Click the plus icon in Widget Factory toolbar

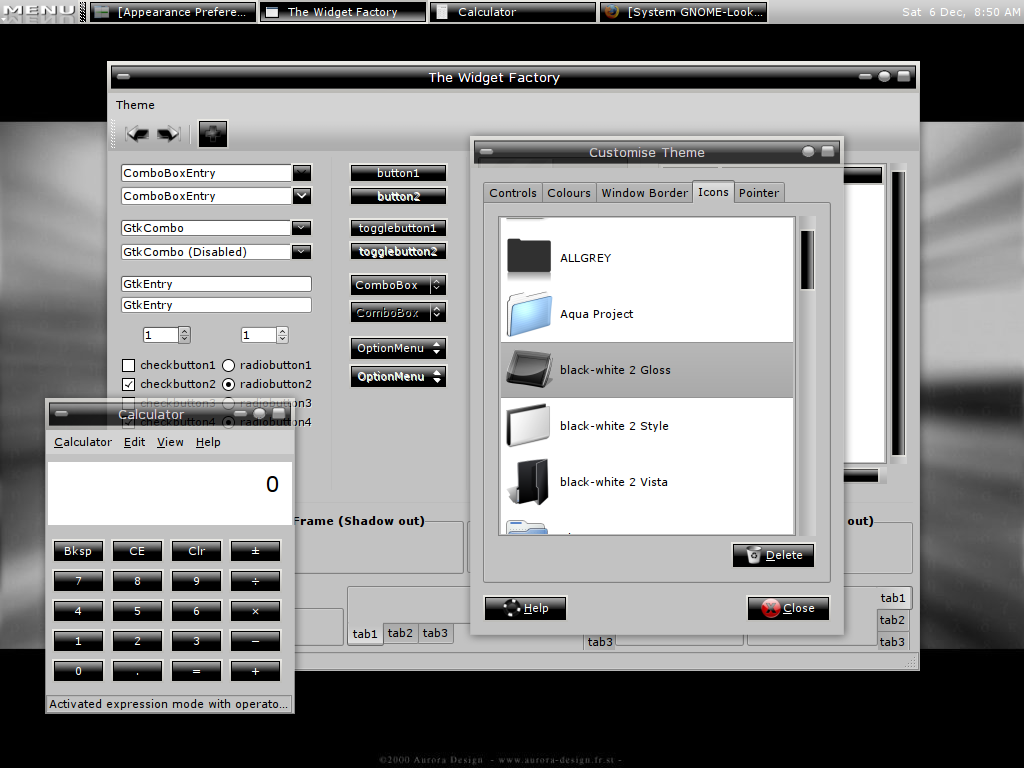[x=213, y=134]
